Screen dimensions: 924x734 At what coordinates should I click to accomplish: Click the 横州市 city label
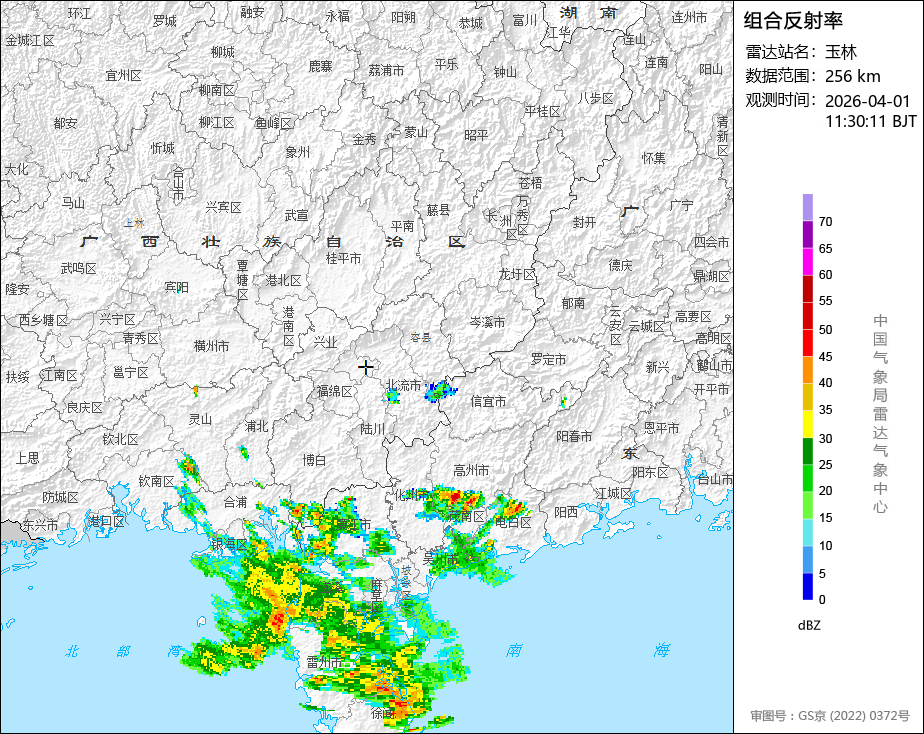tap(211, 346)
